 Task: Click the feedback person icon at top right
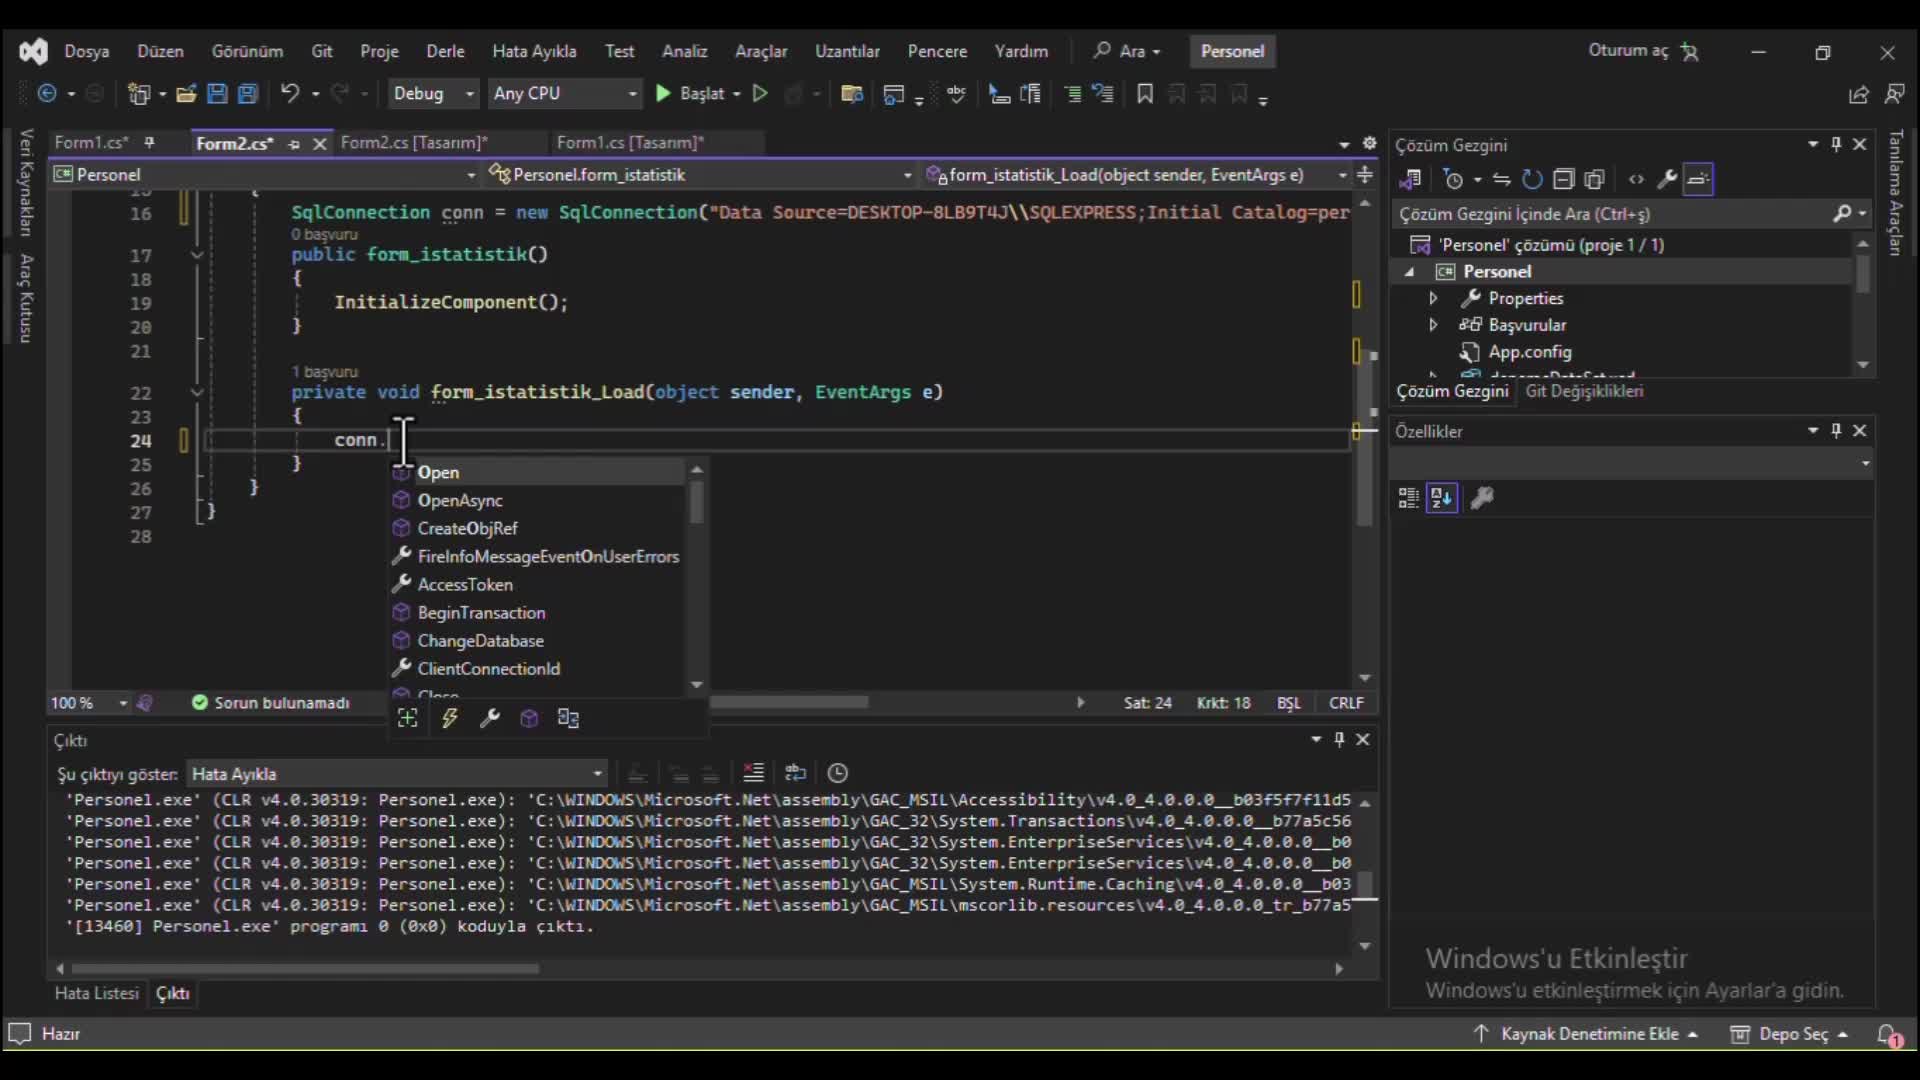[1894, 94]
